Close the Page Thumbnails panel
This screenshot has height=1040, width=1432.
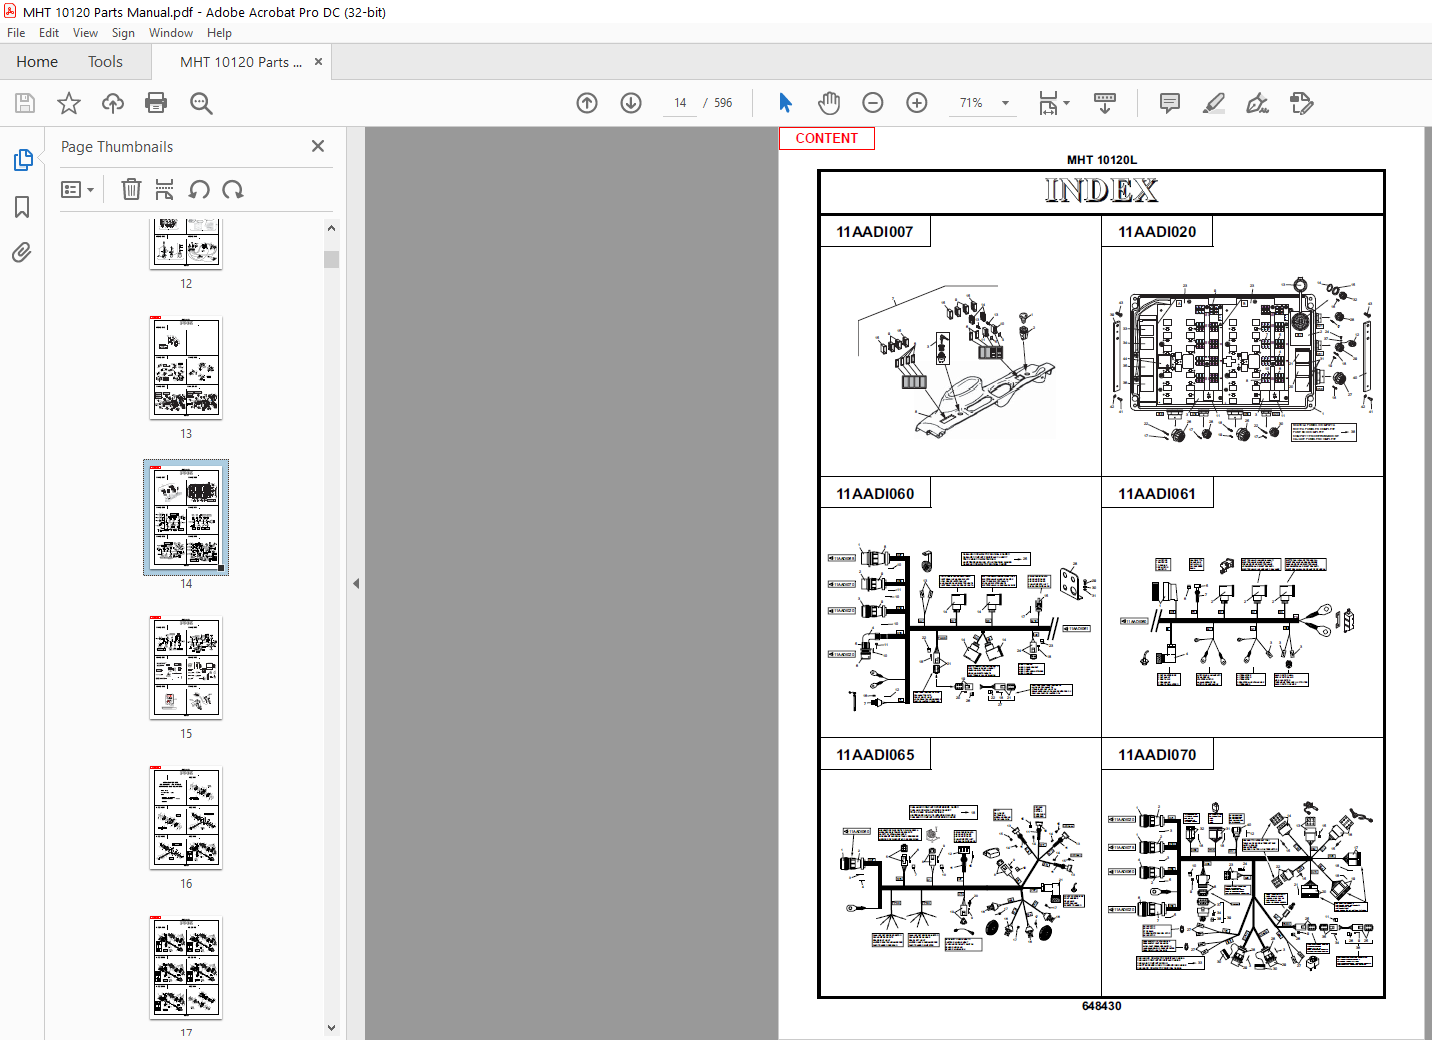[x=318, y=146]
